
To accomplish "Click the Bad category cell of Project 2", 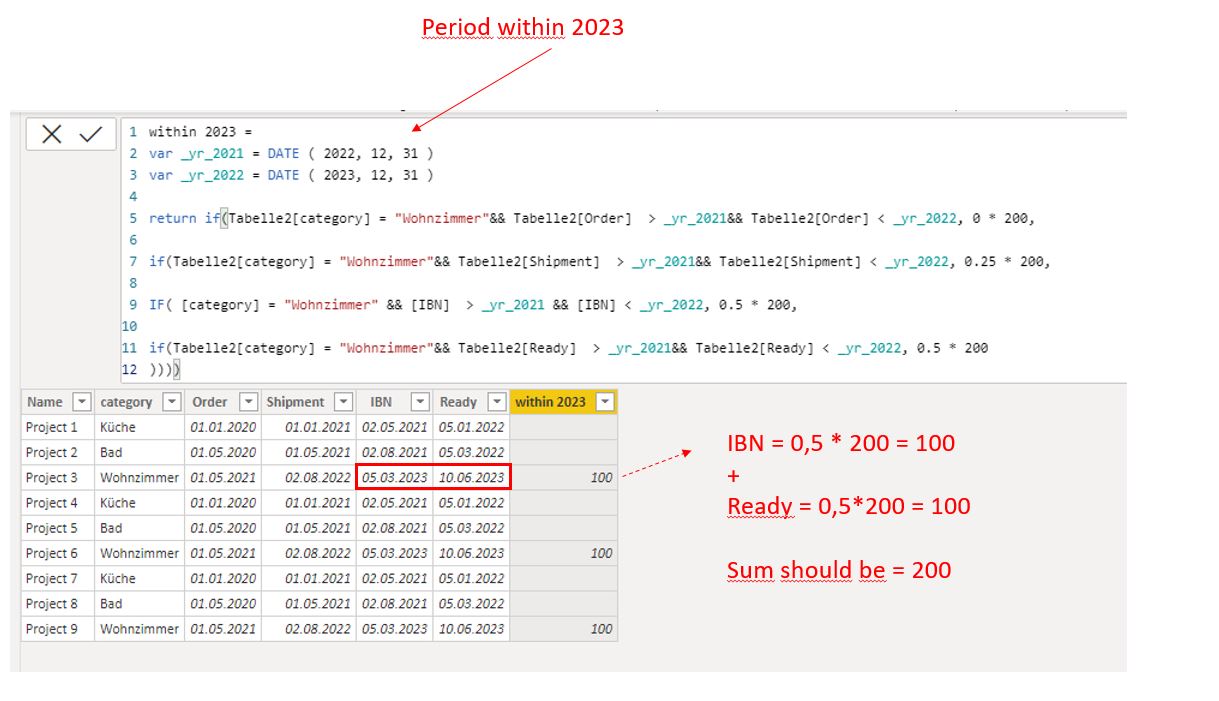I will [140, 452].
